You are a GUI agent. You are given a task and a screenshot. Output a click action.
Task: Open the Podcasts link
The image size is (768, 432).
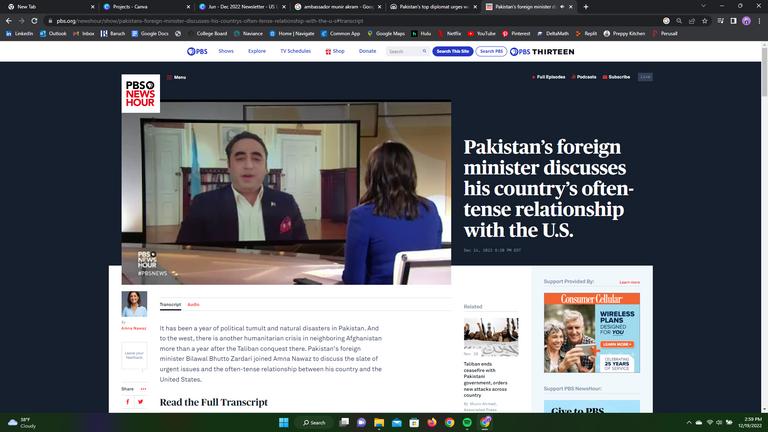point(584,77)
